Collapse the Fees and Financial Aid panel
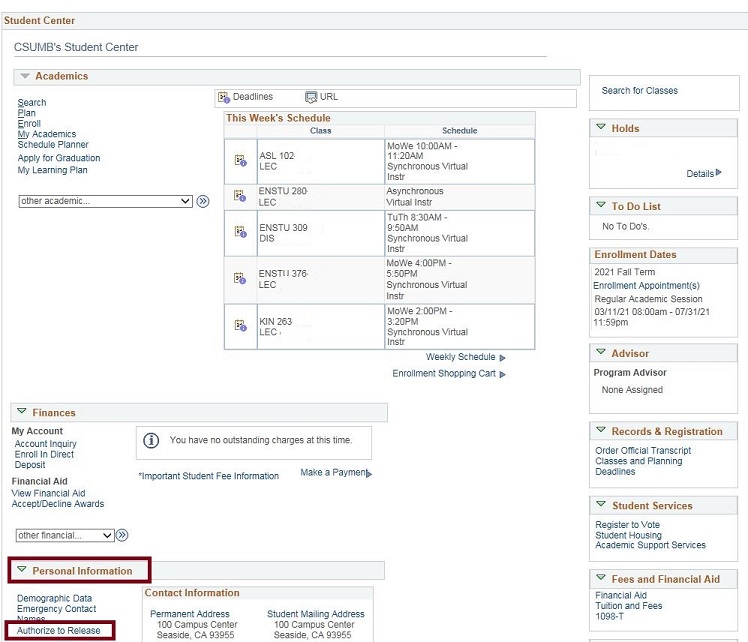Image resolution: width=748 pixels, height=642 pixels. [601, 578]
